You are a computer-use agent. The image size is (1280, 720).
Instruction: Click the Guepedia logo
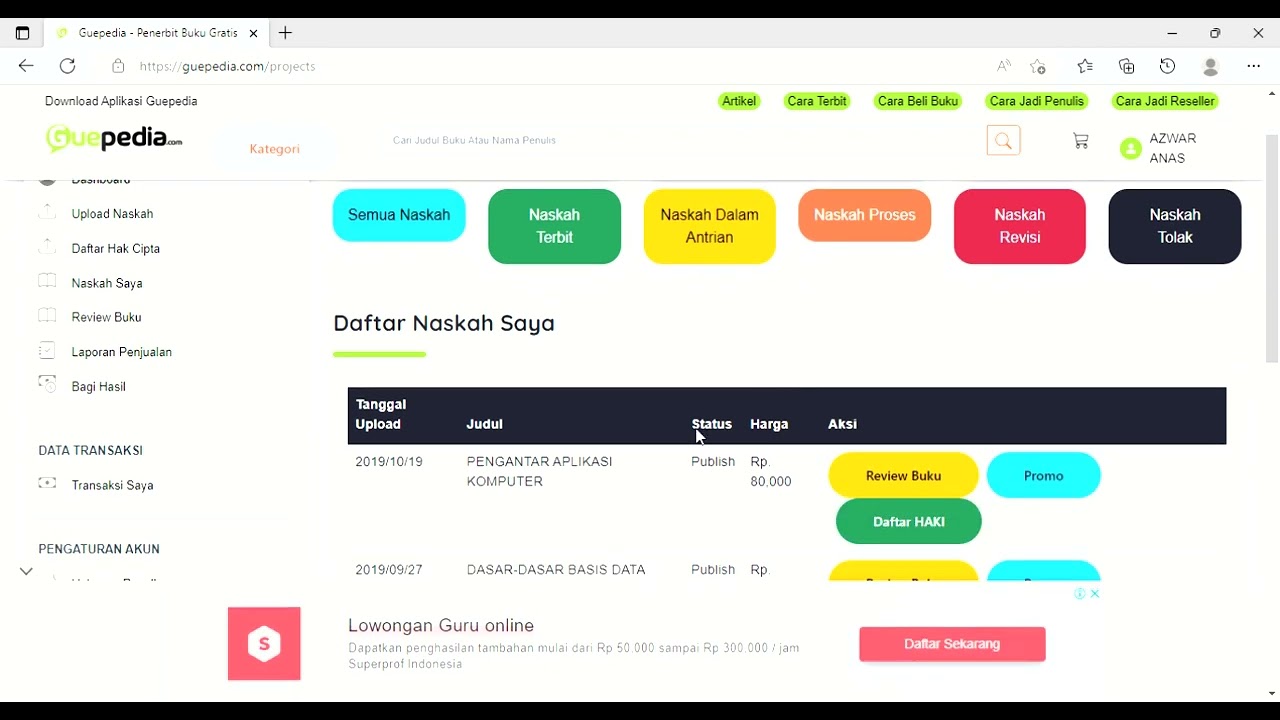pos(114,138)
